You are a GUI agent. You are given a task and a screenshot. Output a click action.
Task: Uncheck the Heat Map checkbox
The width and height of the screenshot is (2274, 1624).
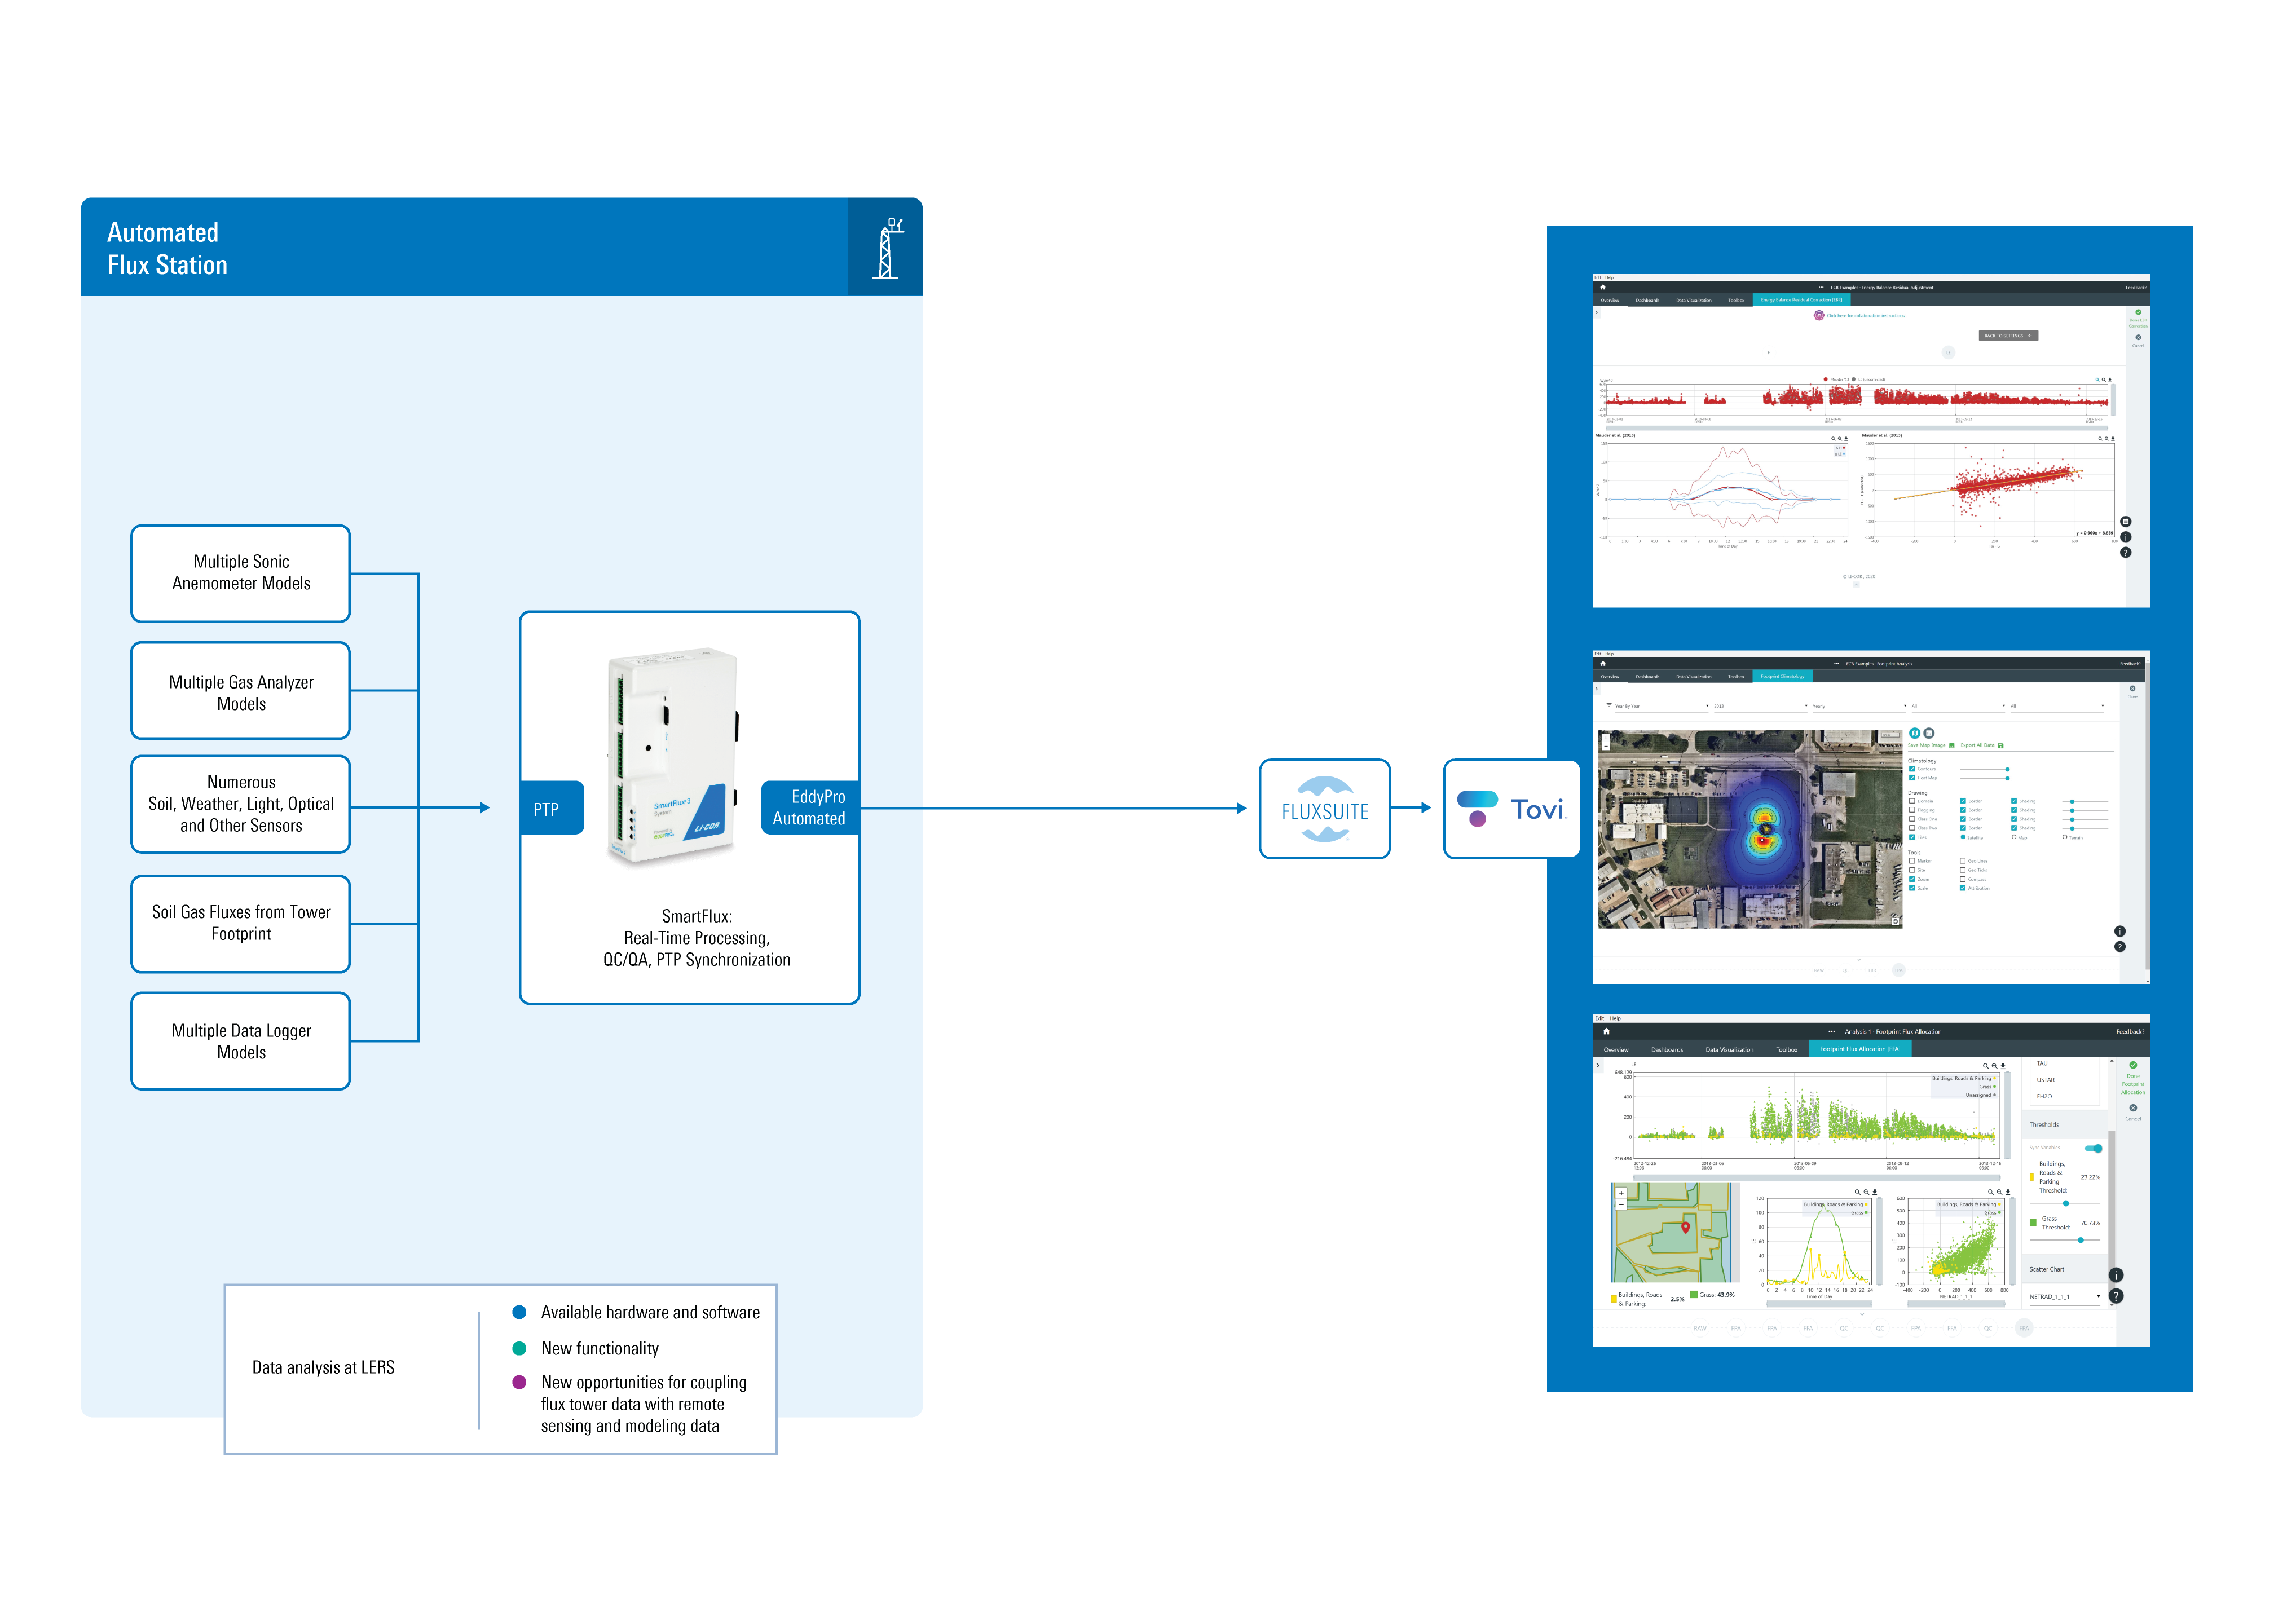tap(1912, 777)
